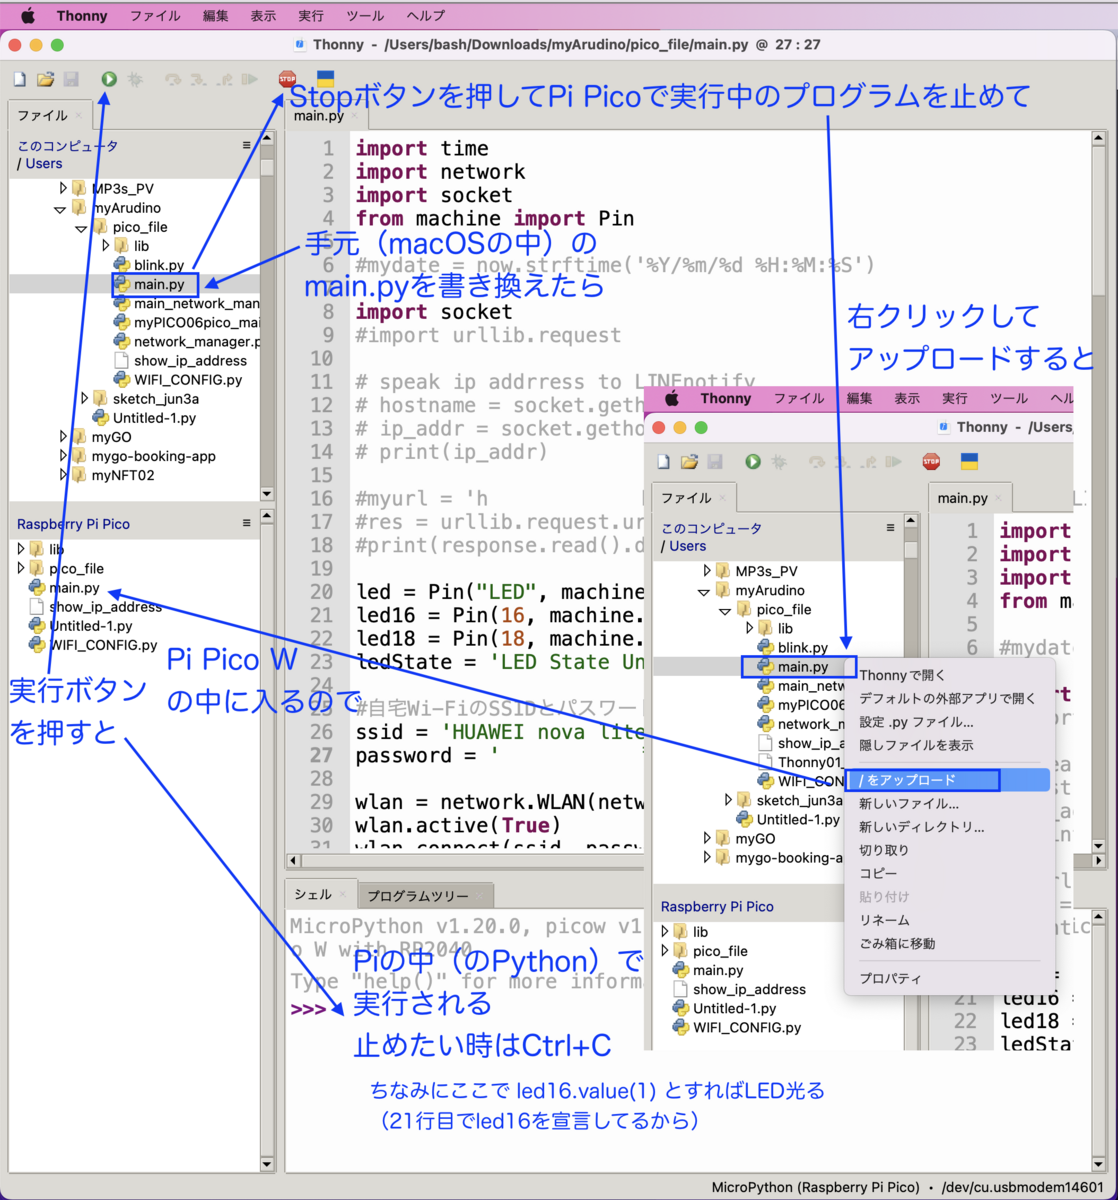
Task: Expand the myNFT02 folder in main window
Action: (63, 475)
